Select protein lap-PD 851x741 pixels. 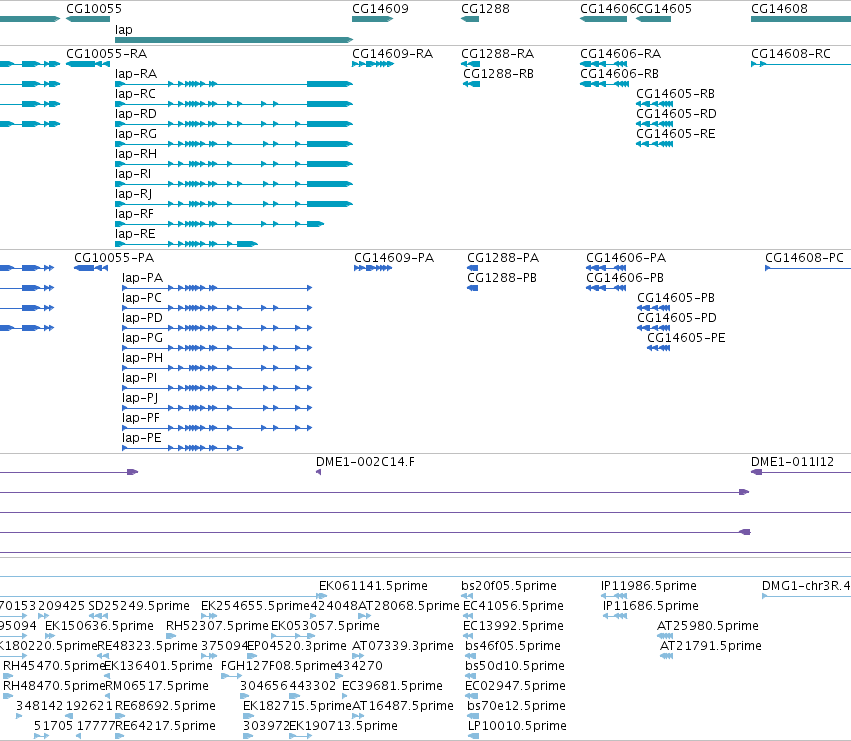tap(217, 328)
